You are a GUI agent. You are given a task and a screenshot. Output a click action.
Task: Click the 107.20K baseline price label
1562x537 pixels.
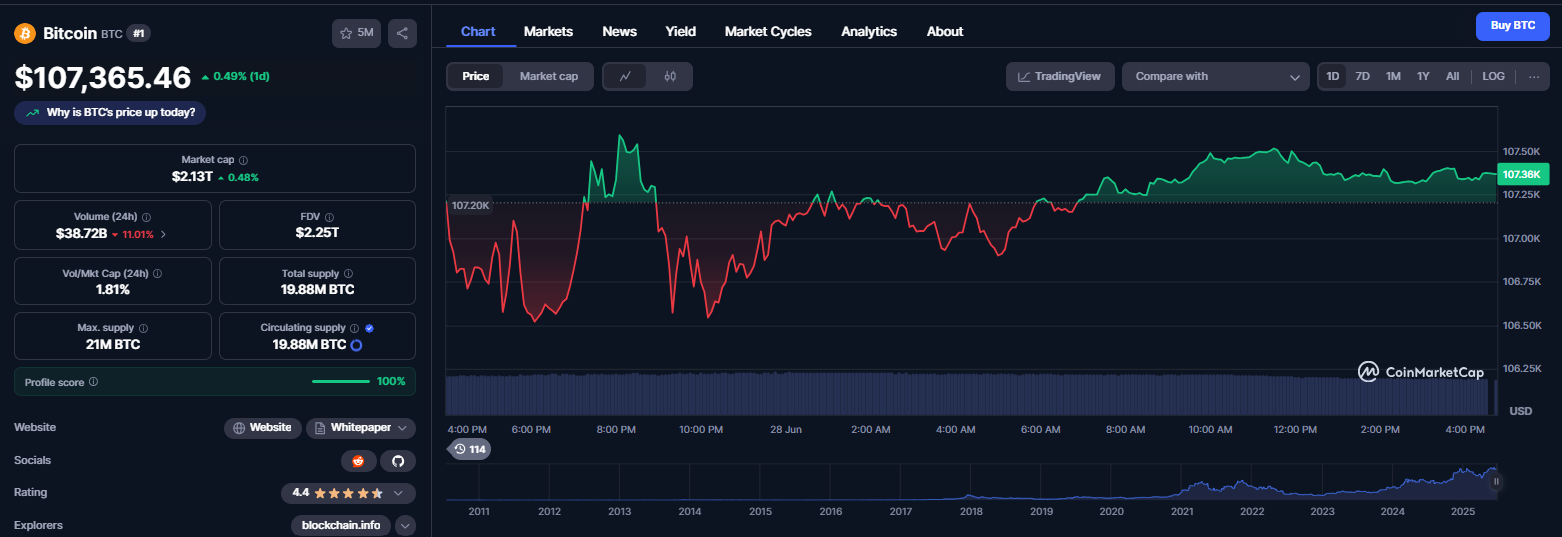(x=470, y=205)
